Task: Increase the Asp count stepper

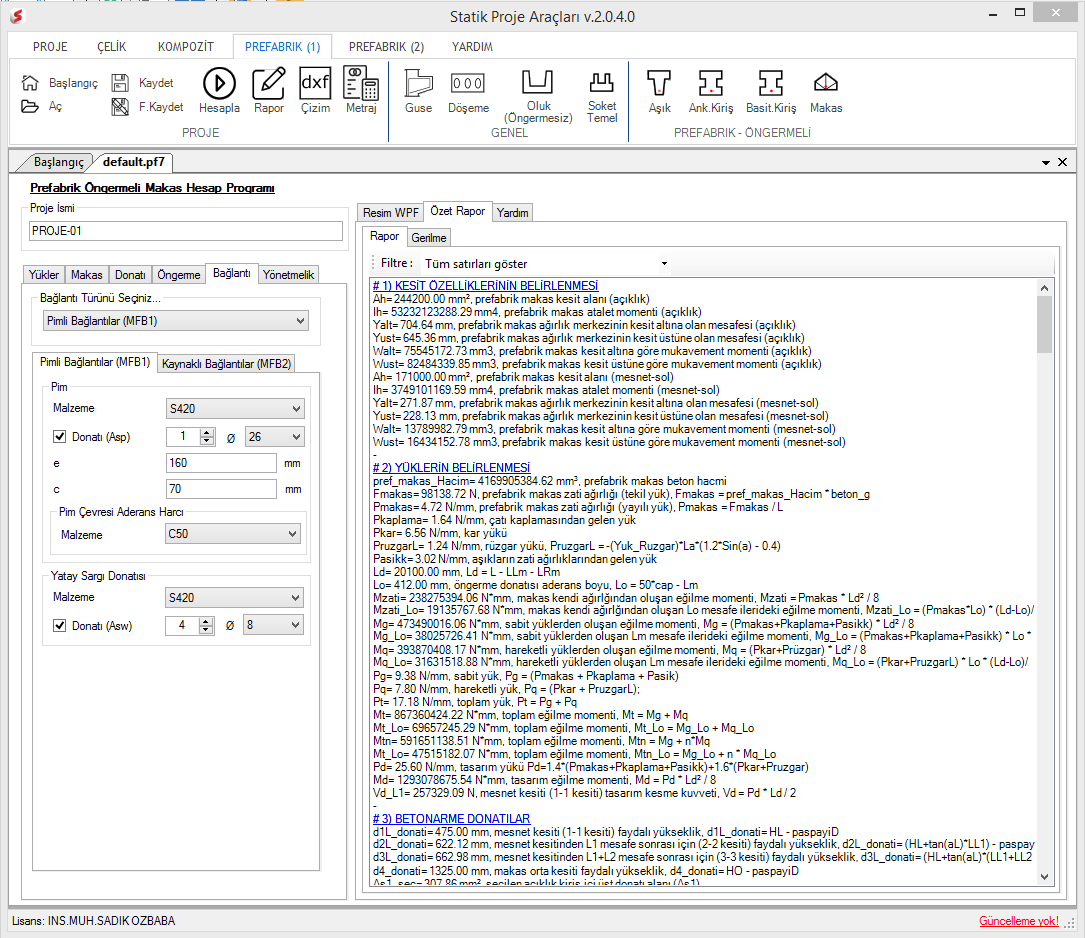Action: (x=207, y=432)
